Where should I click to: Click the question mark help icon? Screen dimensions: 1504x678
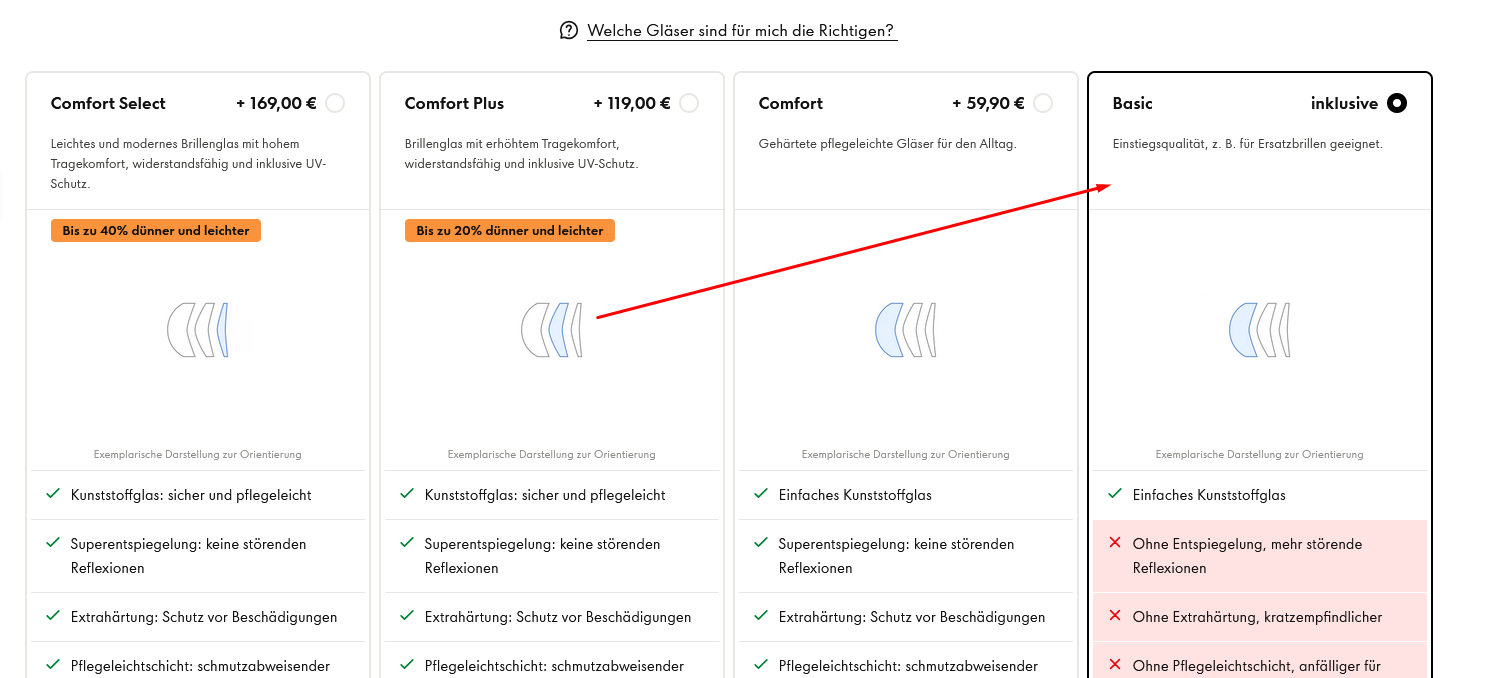click(569, 31)
